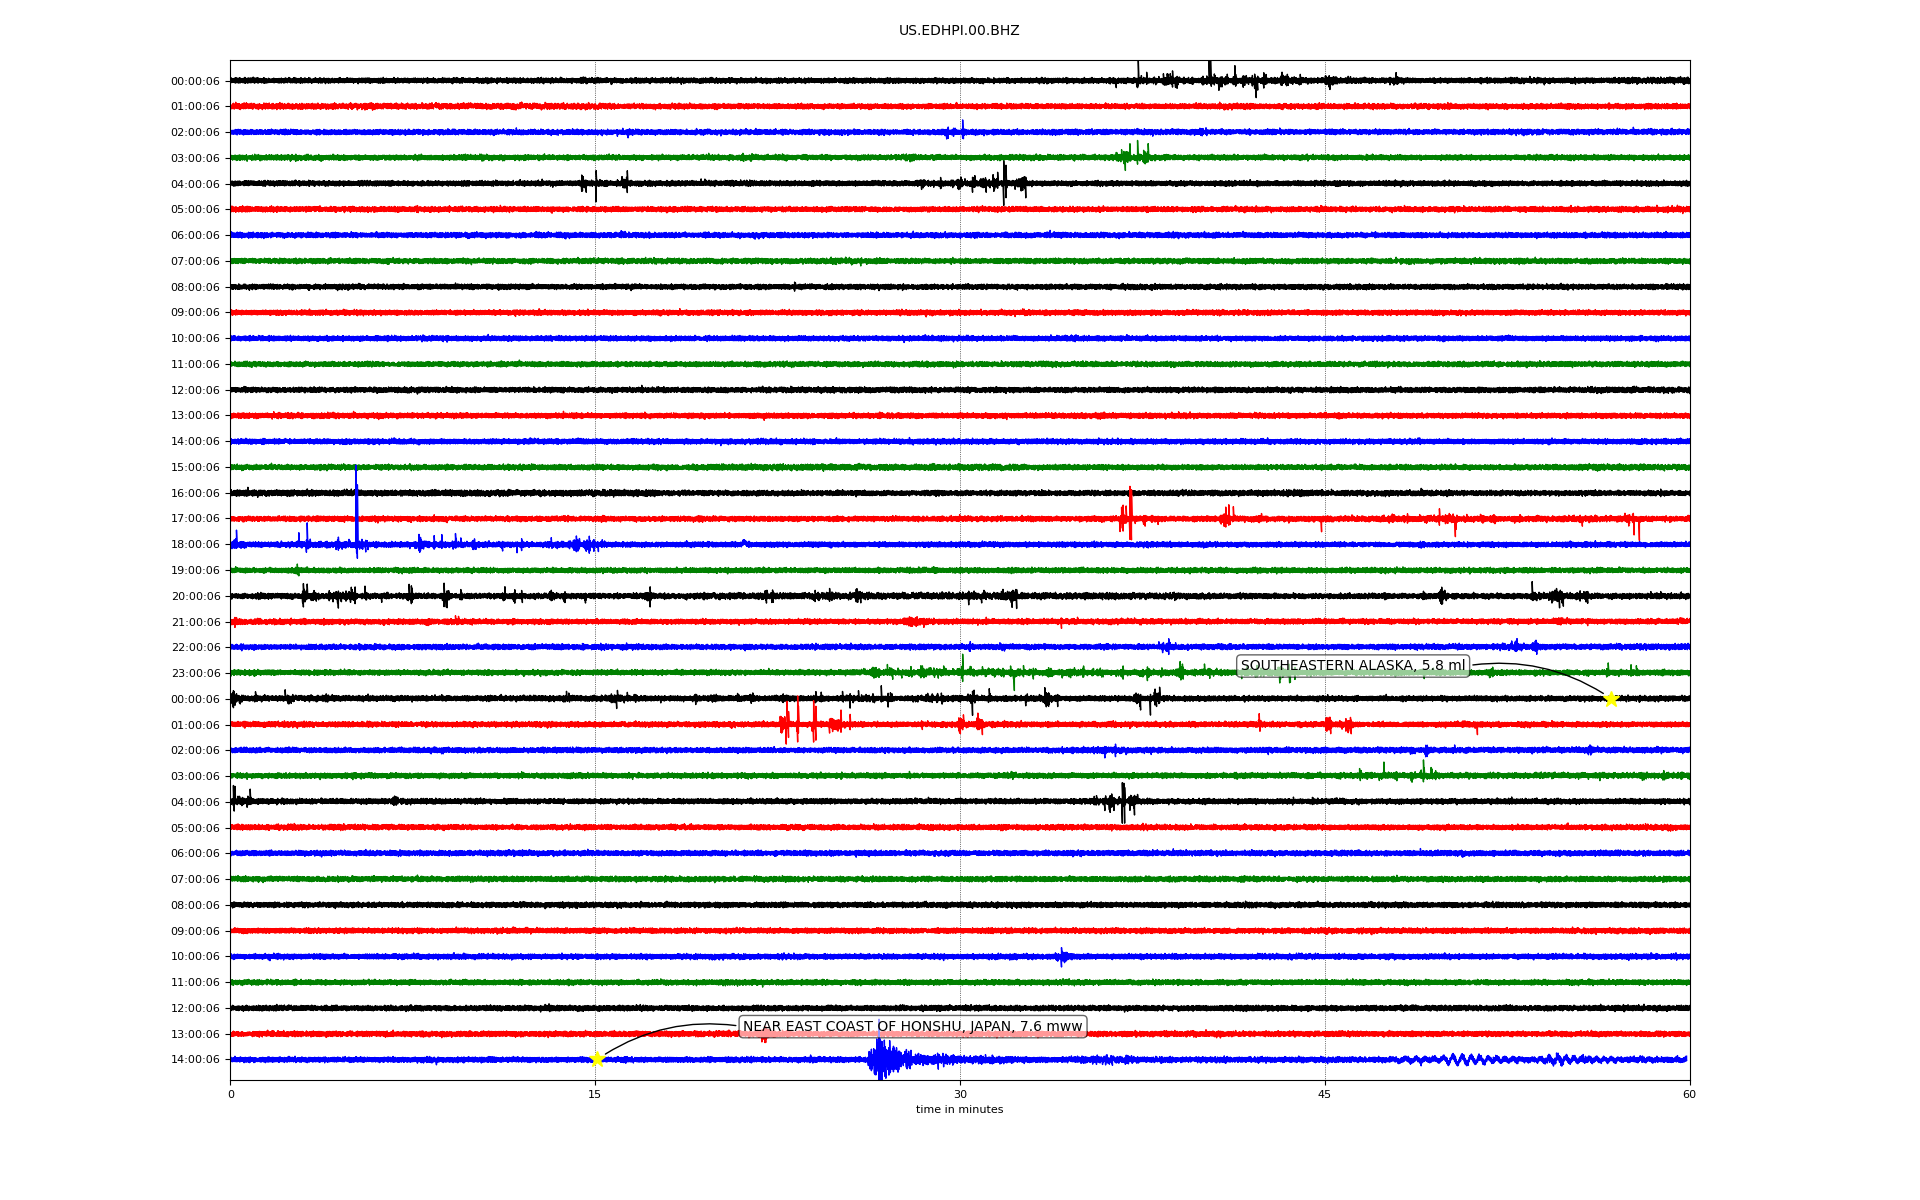The image size is (1920, 1200).
Task: Click the last 14:00:06 time label at bottom
Action: 195,1060
